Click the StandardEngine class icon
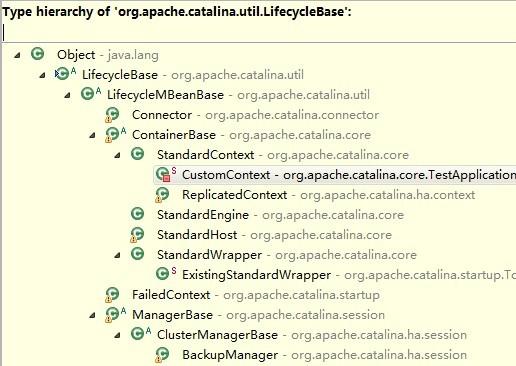 coord(137,214)
